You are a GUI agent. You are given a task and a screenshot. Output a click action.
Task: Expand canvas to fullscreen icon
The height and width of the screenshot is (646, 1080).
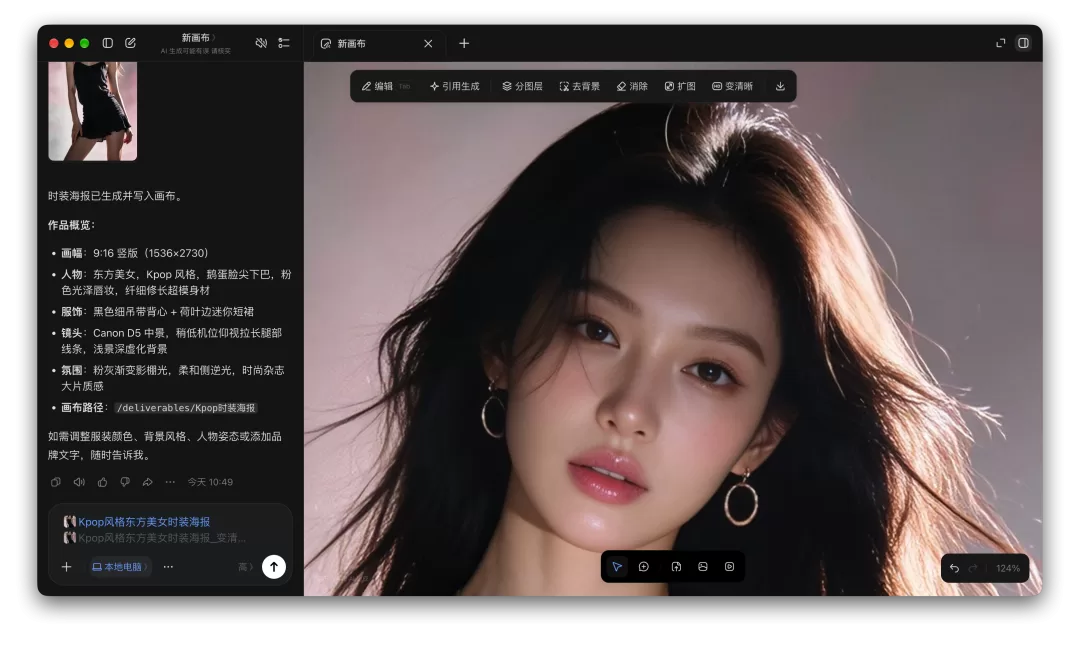pyautogui.click(x=1000, y=43)
